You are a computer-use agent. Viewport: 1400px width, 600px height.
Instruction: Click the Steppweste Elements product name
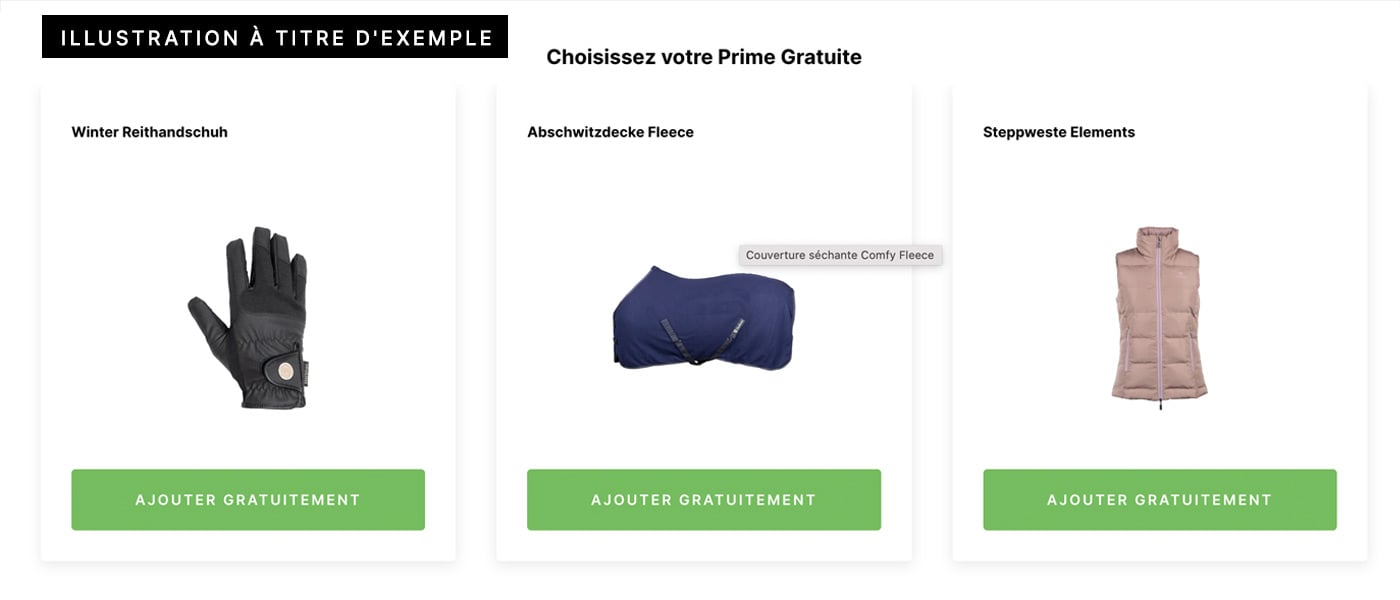1059,132
